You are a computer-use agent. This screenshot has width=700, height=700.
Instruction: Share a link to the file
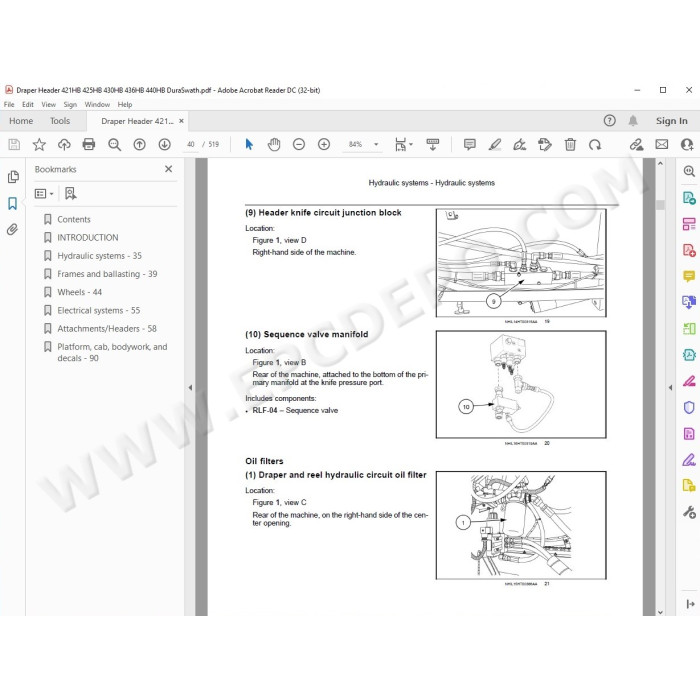tap(636, 144)
